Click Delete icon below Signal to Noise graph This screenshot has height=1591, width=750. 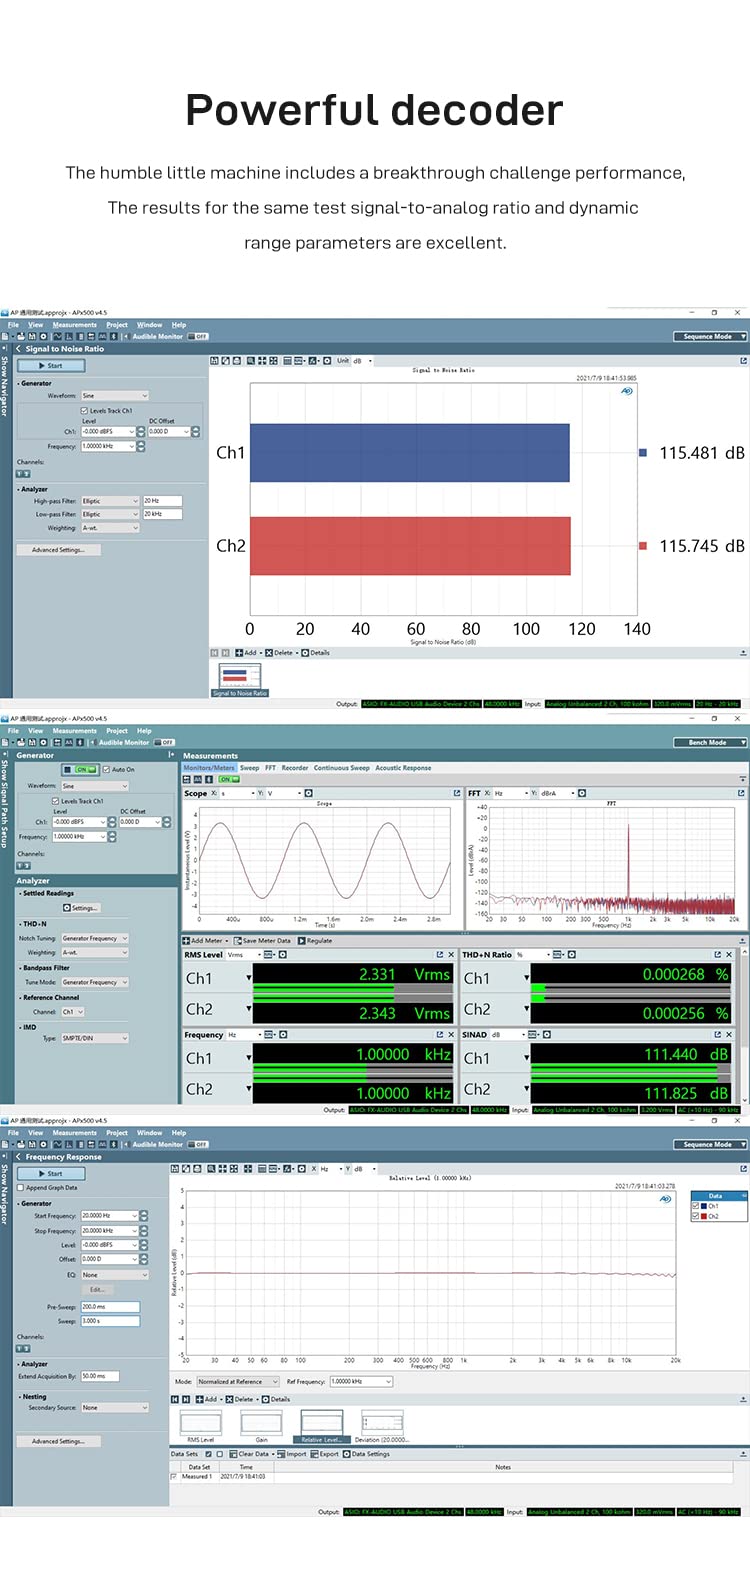[x=269, y=653]
